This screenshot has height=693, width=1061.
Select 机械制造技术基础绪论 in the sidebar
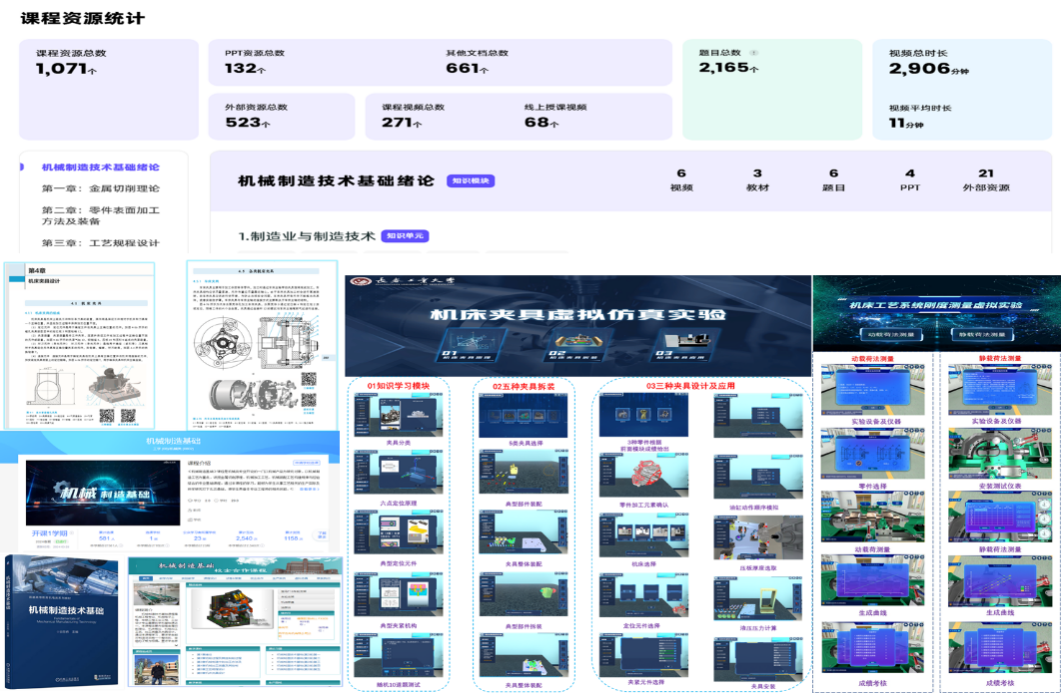point(100,167)
